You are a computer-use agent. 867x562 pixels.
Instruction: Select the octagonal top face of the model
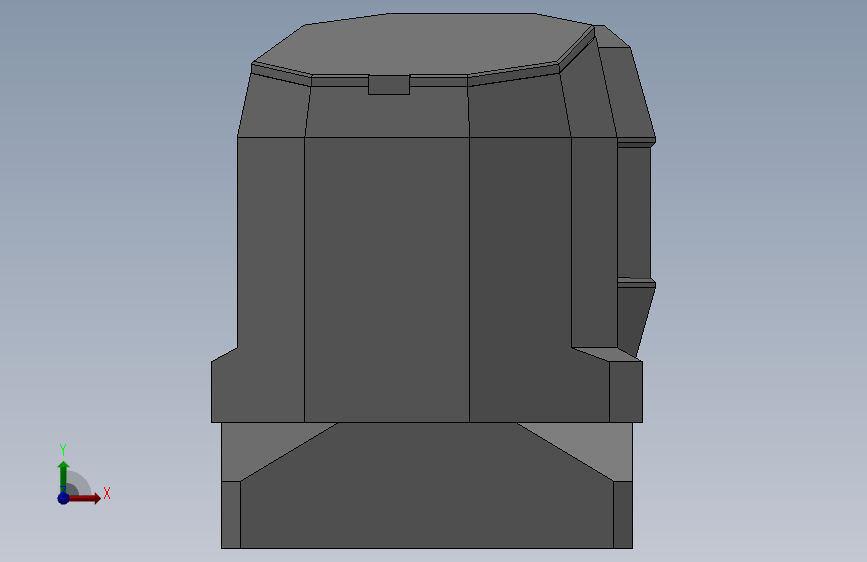coord(423,44)
